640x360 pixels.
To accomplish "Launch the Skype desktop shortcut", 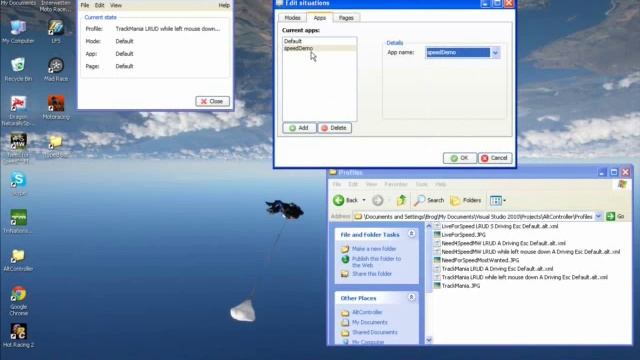I will [x=18, y=184].
